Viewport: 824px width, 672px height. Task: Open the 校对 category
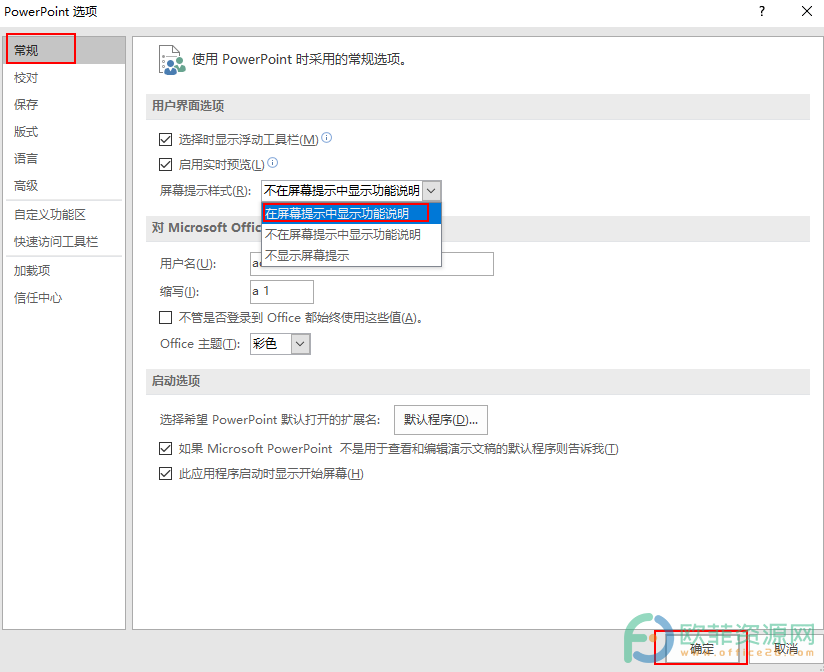[x=65, y=78]
